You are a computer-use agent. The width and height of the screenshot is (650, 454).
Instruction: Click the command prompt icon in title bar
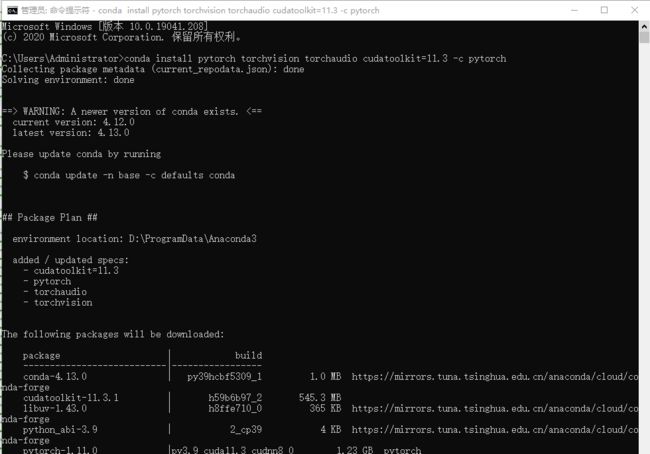12,10
